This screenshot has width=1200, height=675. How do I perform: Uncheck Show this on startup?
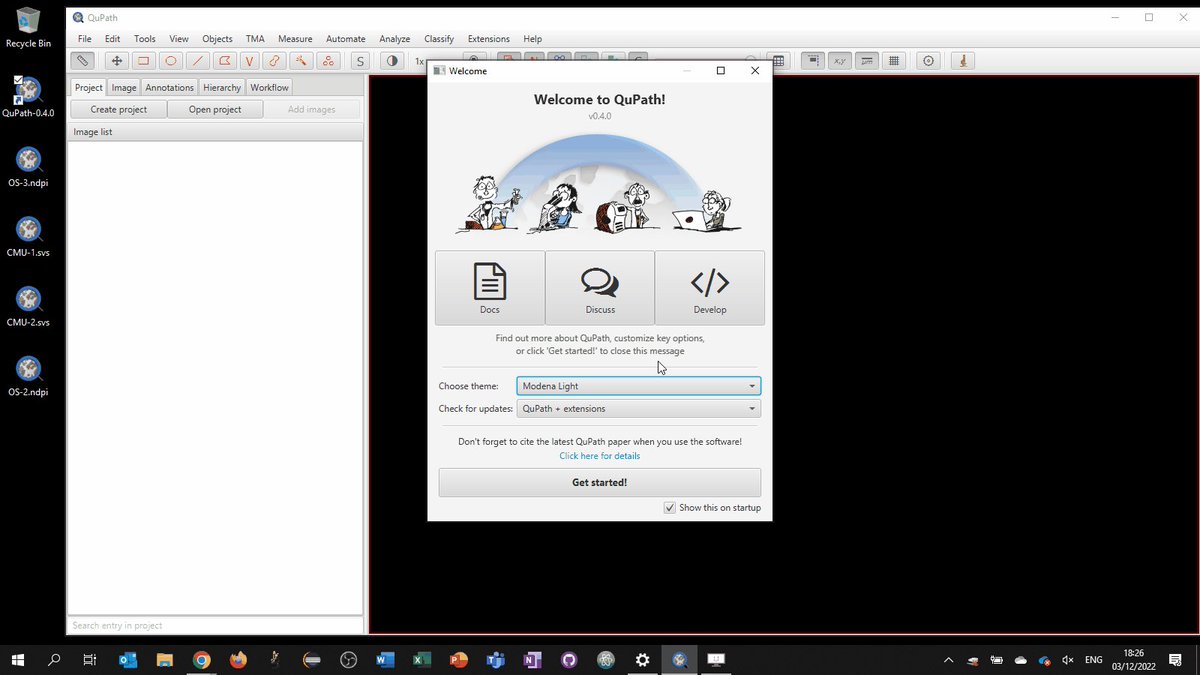[670, 508]
